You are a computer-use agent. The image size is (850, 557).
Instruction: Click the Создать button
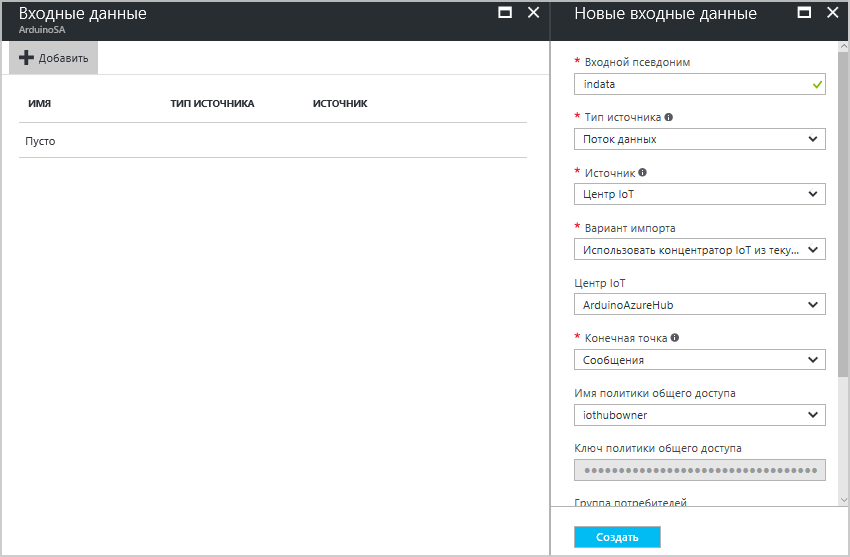(x=617, y=537)
